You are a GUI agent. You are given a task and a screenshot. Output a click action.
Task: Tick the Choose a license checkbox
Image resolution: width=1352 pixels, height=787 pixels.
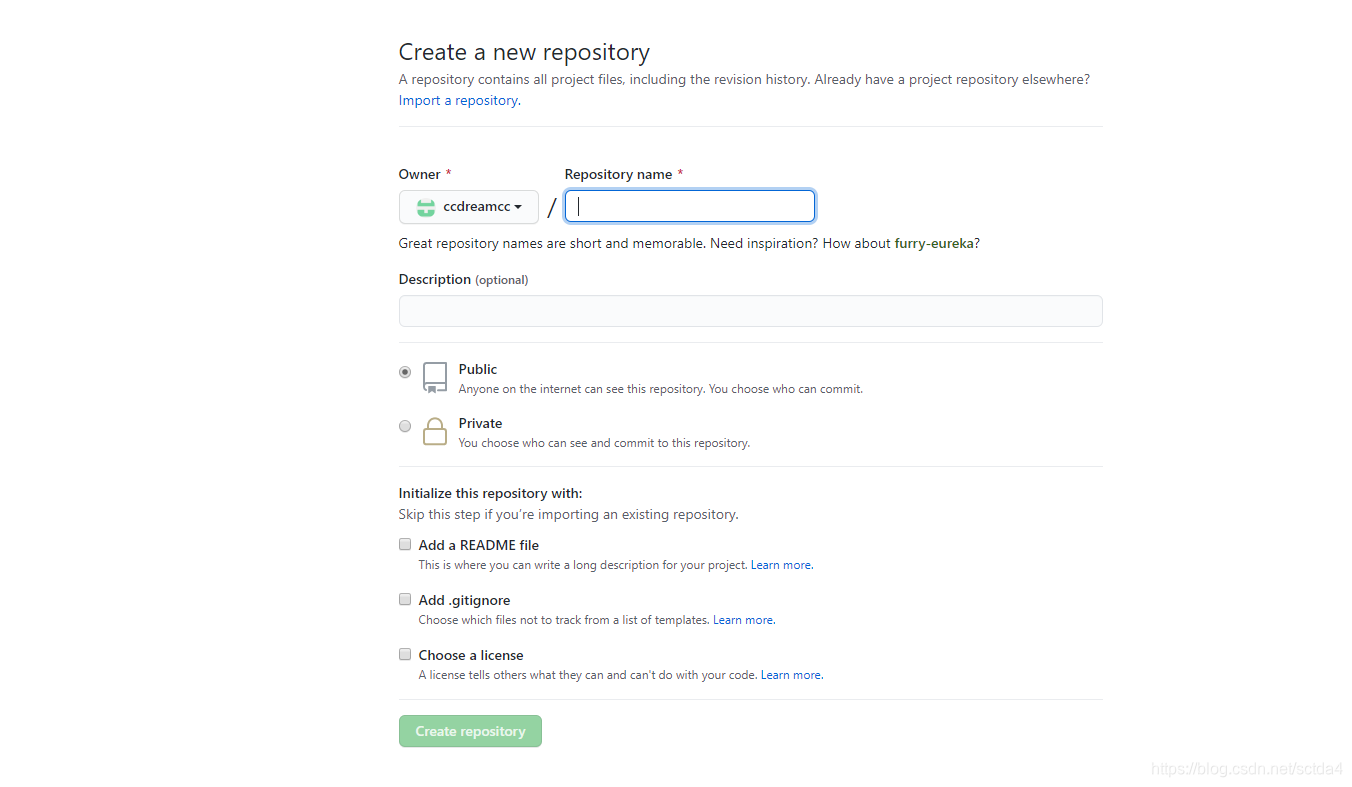405,654
